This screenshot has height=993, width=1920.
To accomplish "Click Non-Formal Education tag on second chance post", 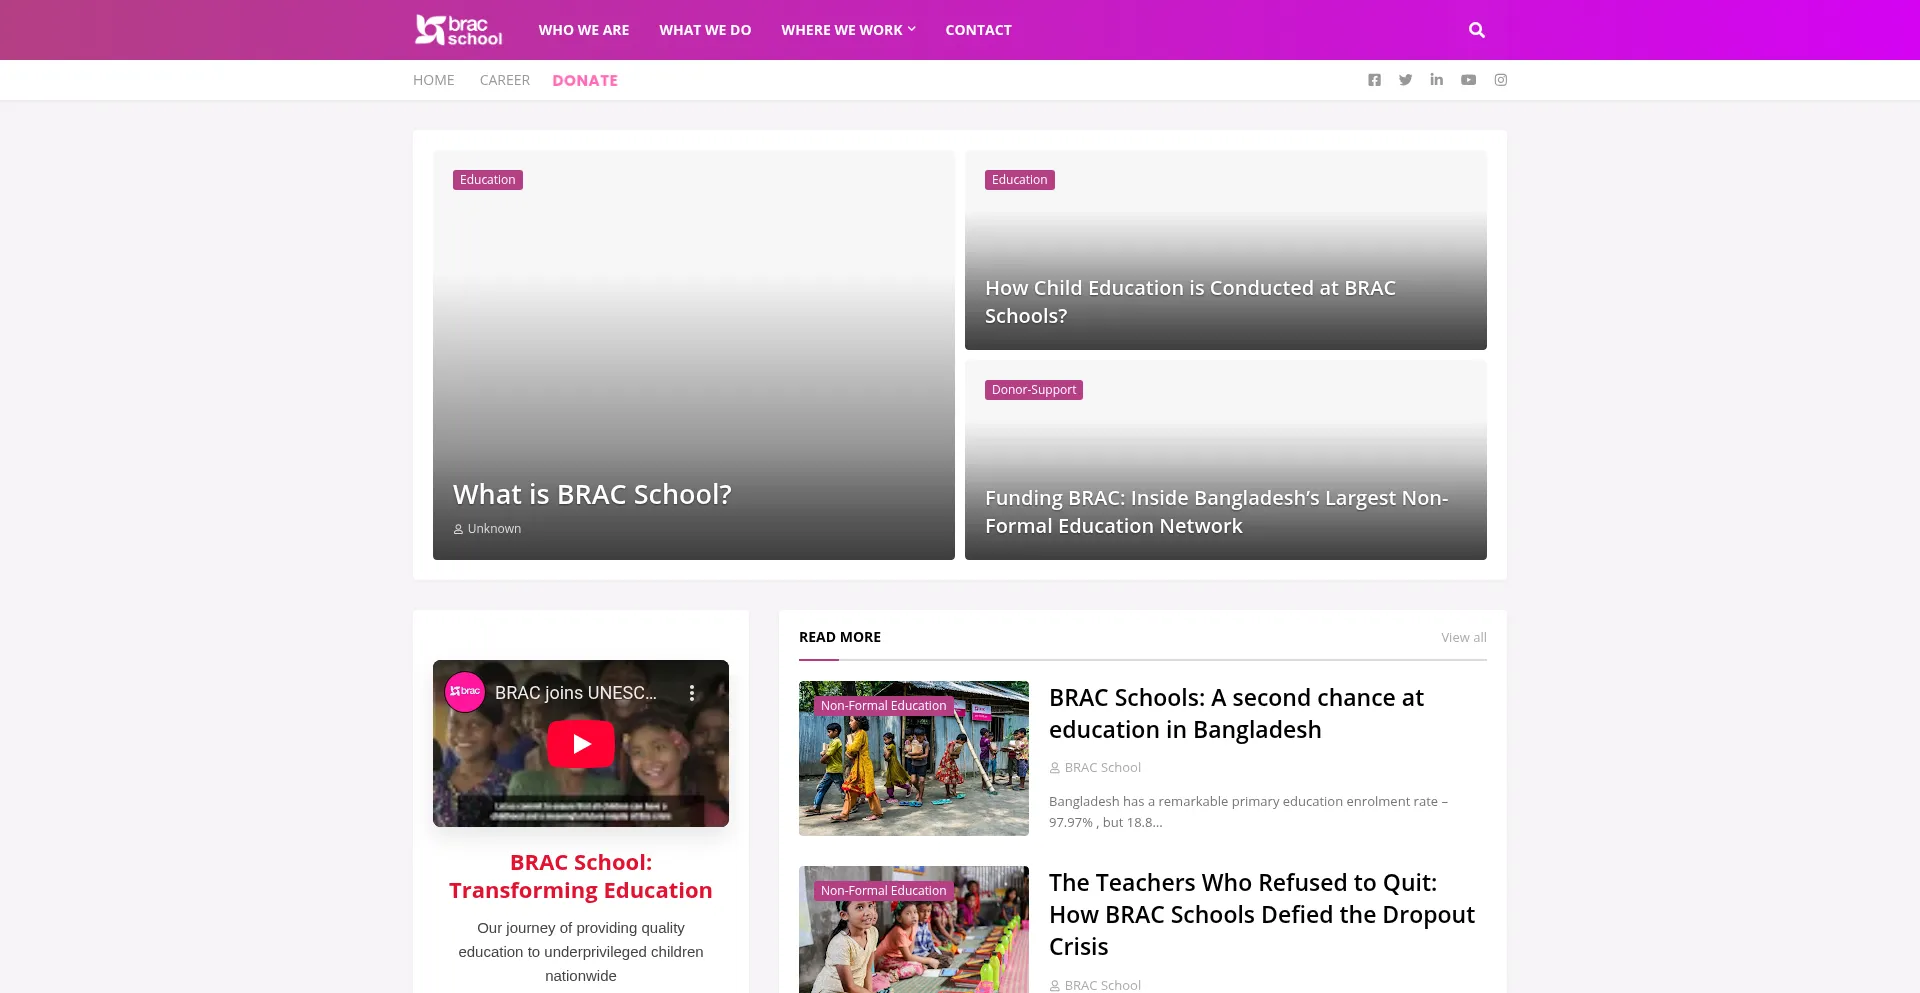I will 883,706.
